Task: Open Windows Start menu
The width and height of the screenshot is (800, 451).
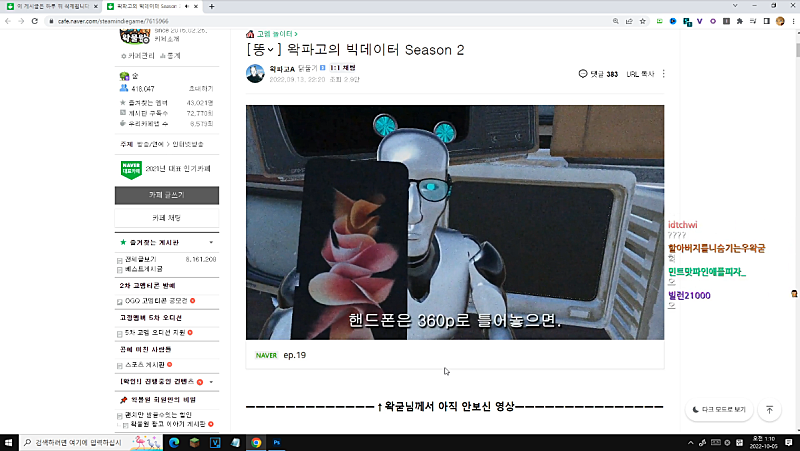Action: tap(8, 442)
